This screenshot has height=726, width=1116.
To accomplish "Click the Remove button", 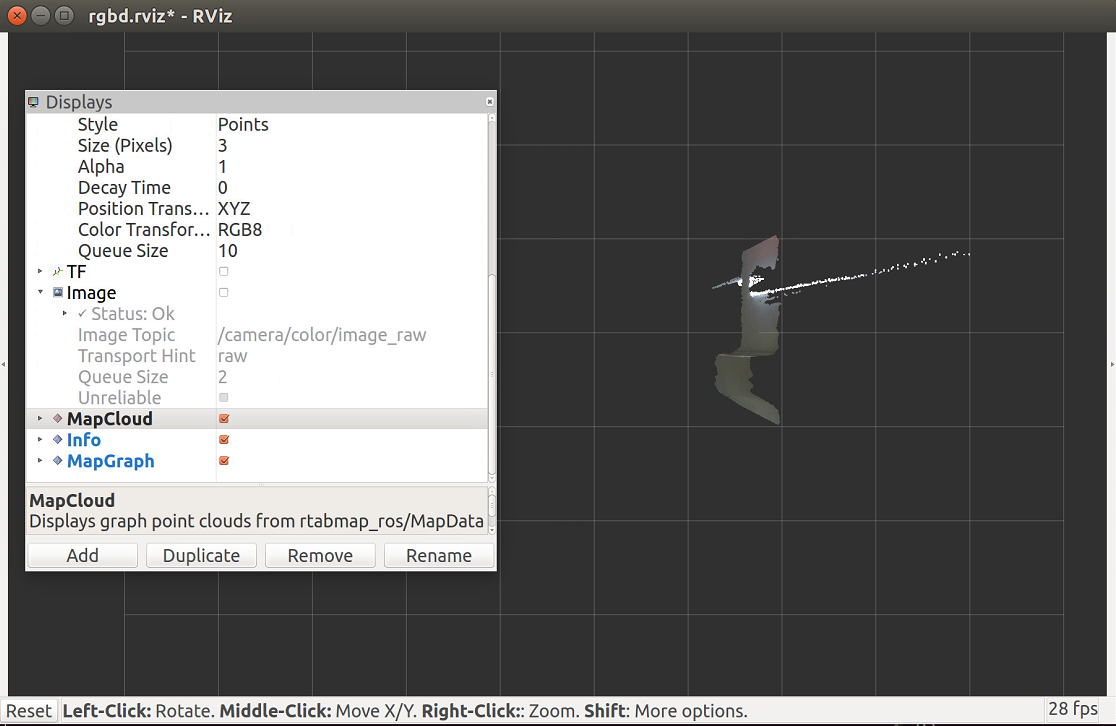I will click(x=320, y=556).
